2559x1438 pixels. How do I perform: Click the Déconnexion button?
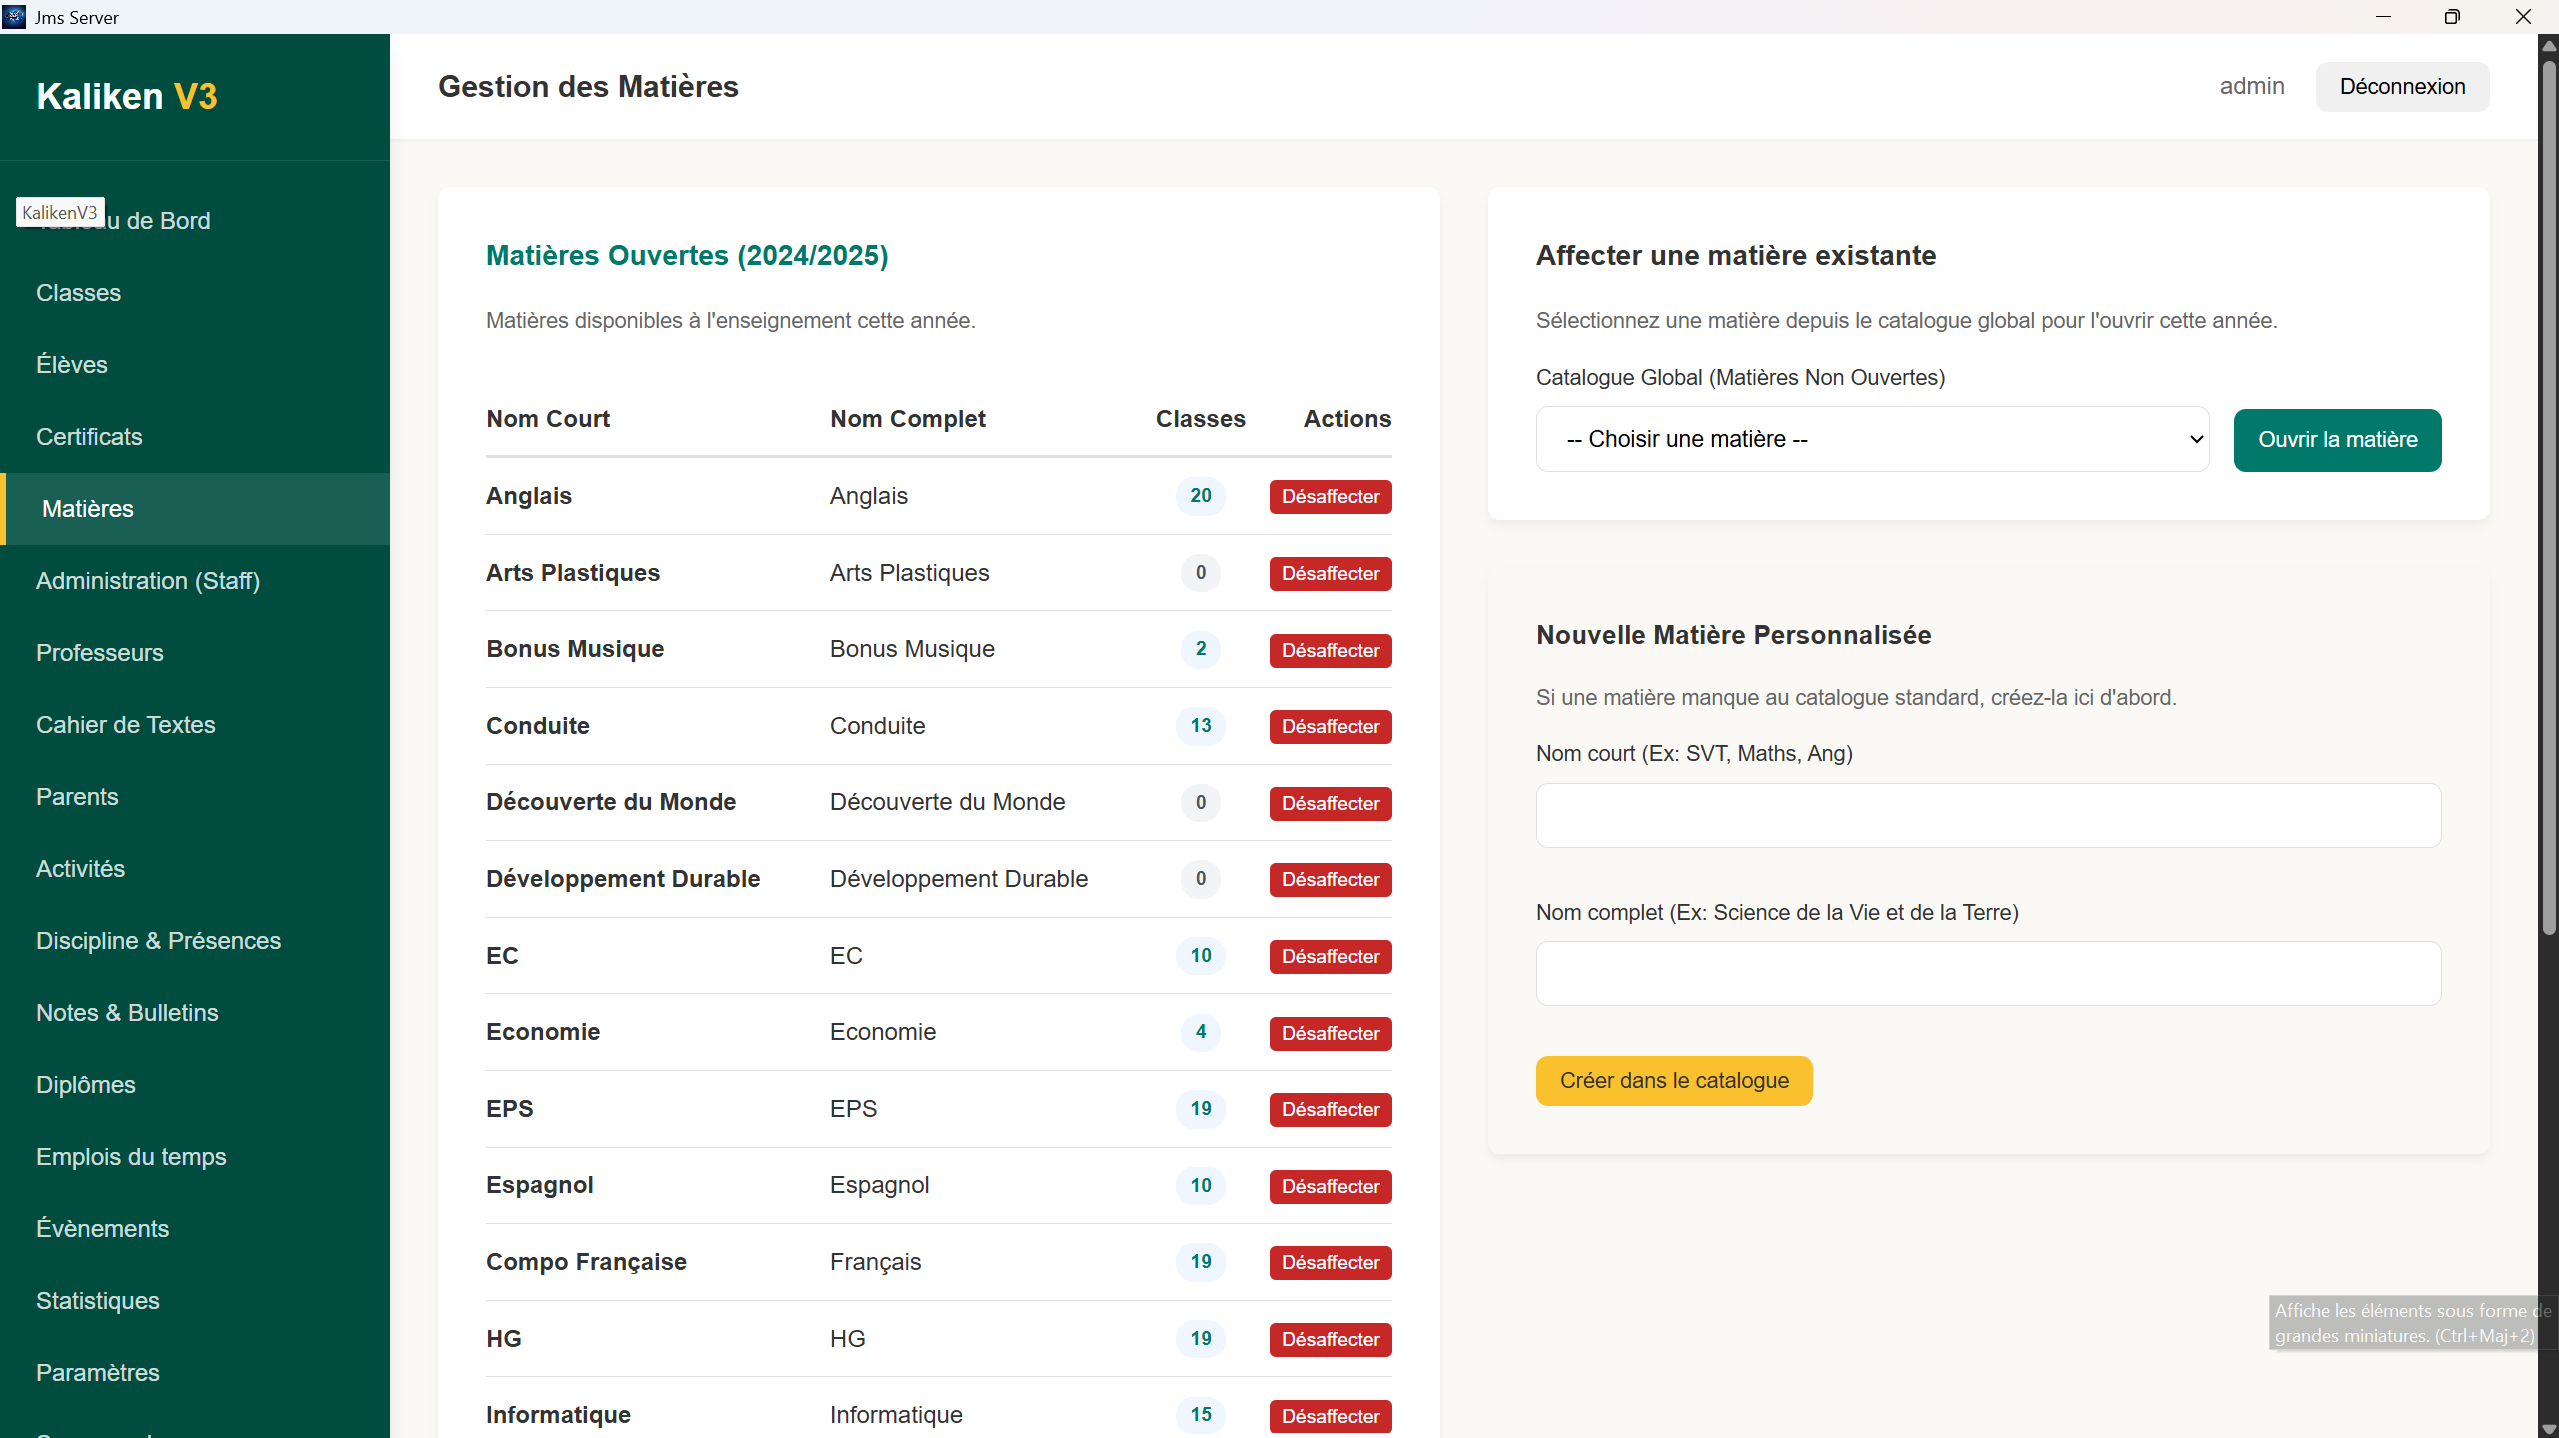click(x=2401, y=87)
